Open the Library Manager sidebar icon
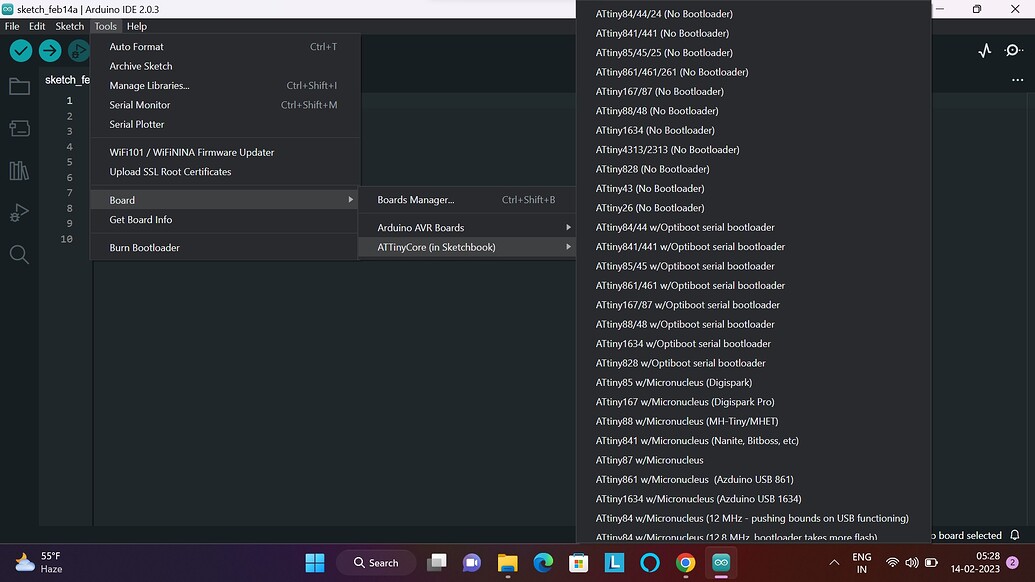Screen dimensions: 1035x582 (x=19, y=171)
